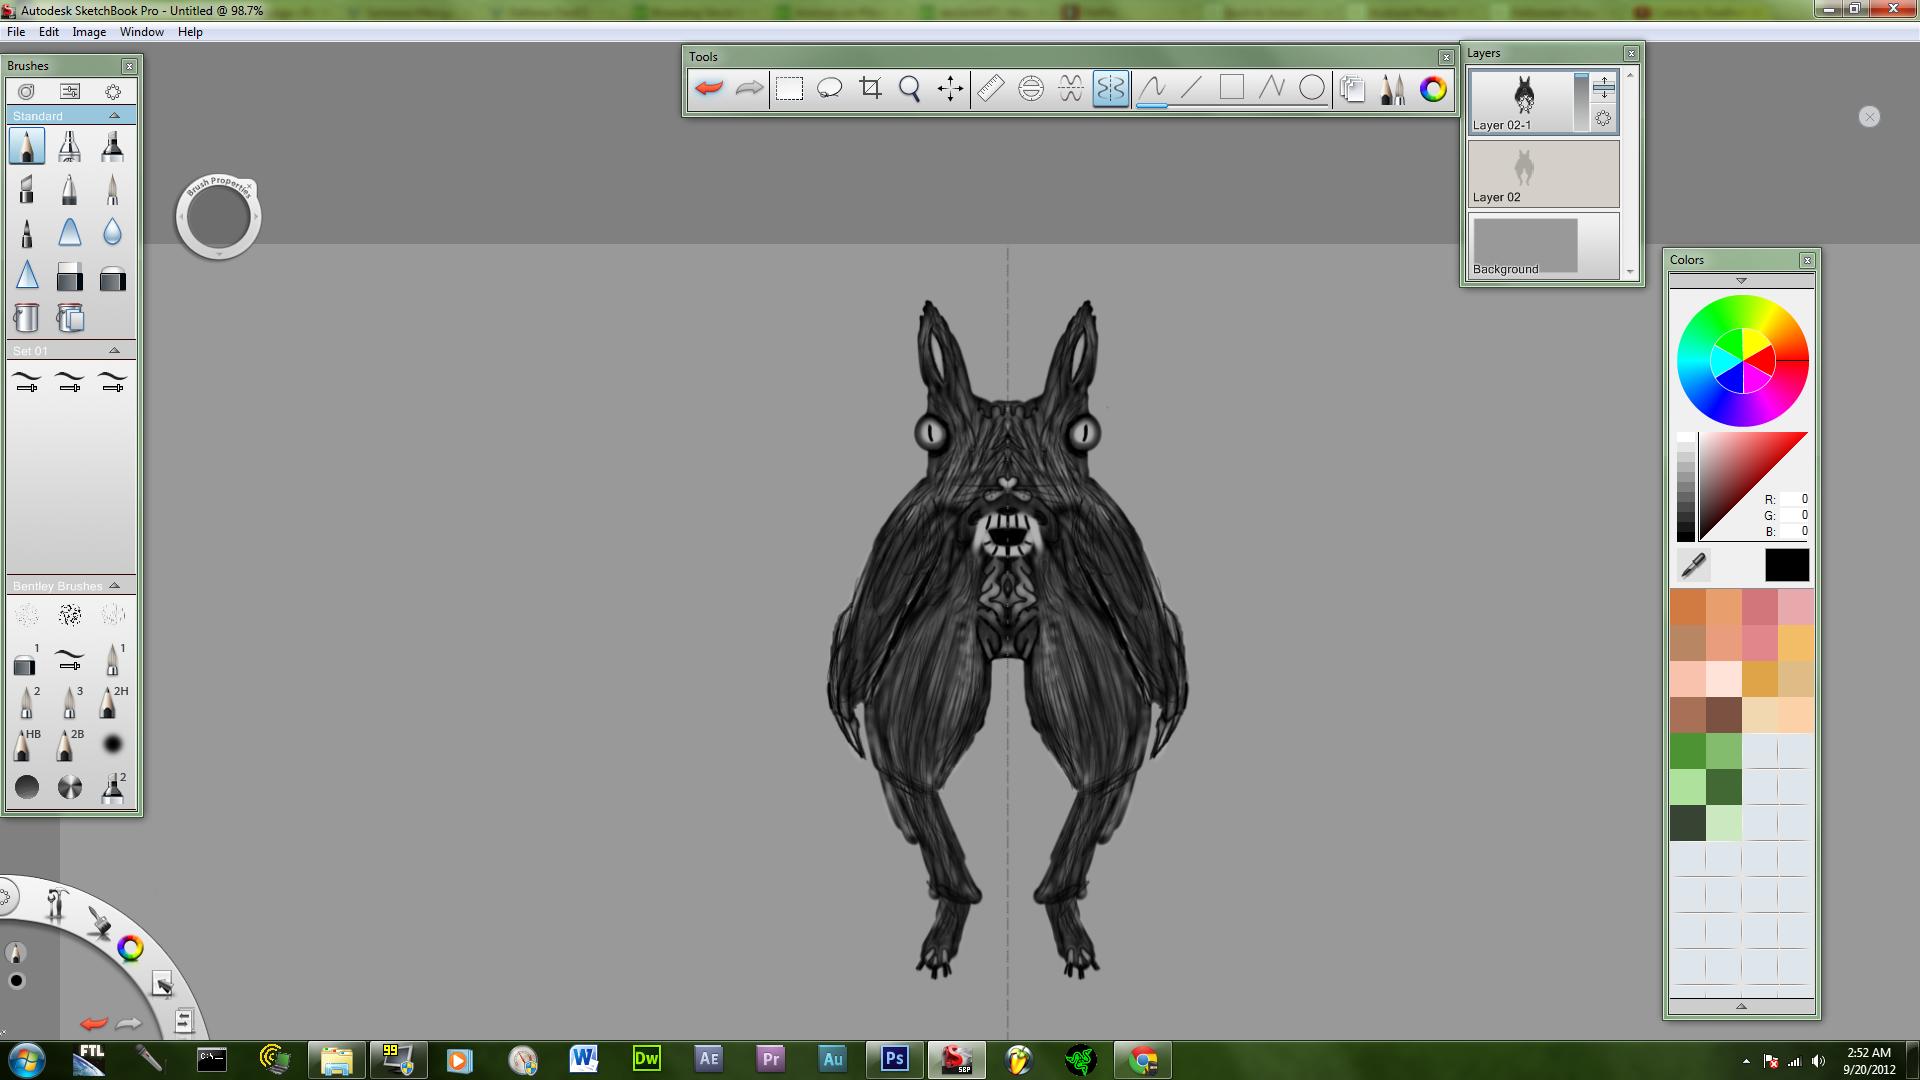This screenshot has width=1920, height=1080.
Task: Collapse the Bentley Brushes set
Action: pyautogui.click(x=114, y=586)
